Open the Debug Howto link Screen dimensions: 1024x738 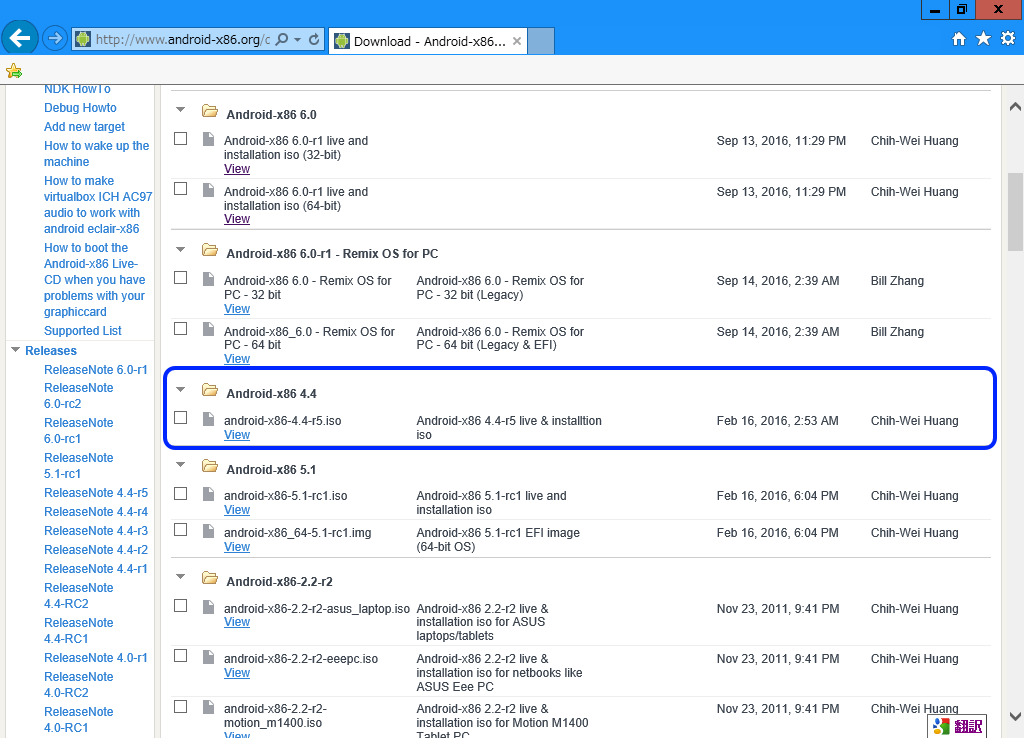coord(80,108)
